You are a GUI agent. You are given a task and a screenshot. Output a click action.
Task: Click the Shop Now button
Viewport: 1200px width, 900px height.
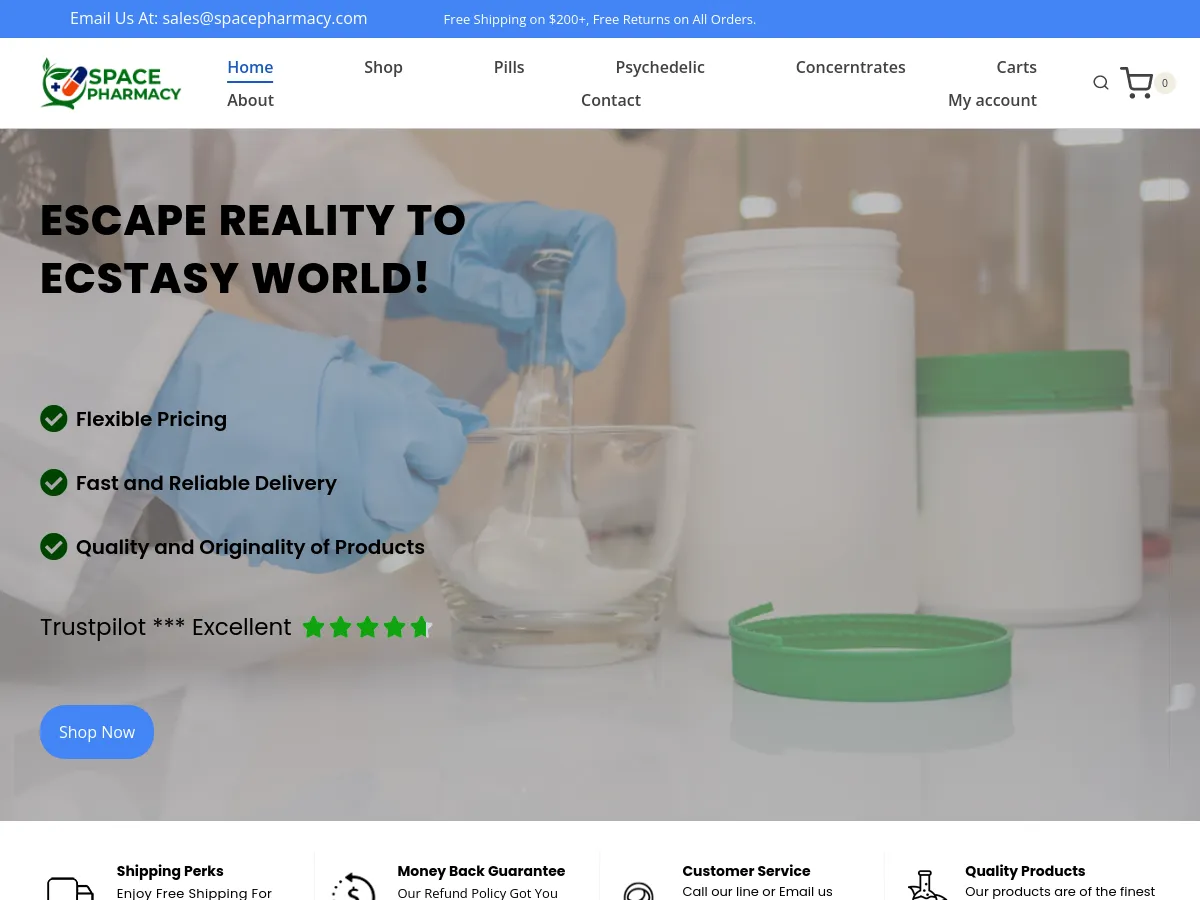tap(96, 732)
